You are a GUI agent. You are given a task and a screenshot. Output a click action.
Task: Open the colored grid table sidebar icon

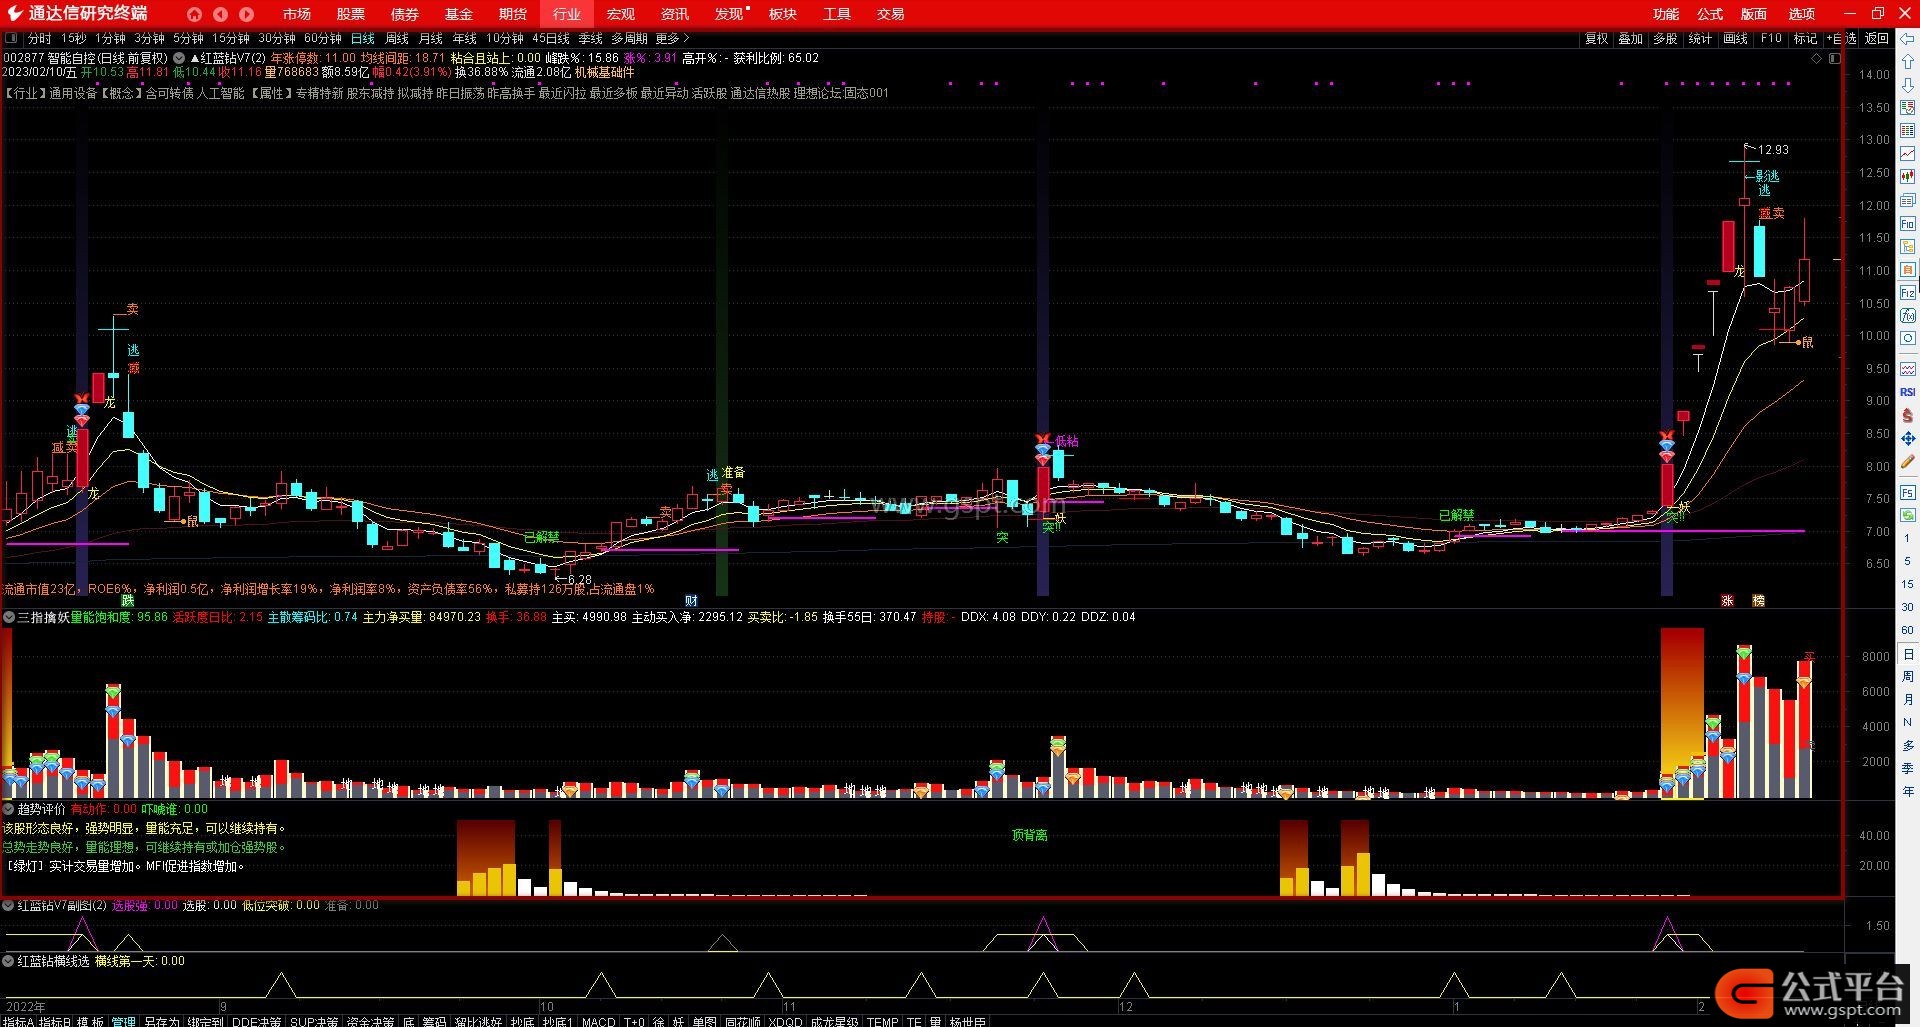pos(1908,132)
